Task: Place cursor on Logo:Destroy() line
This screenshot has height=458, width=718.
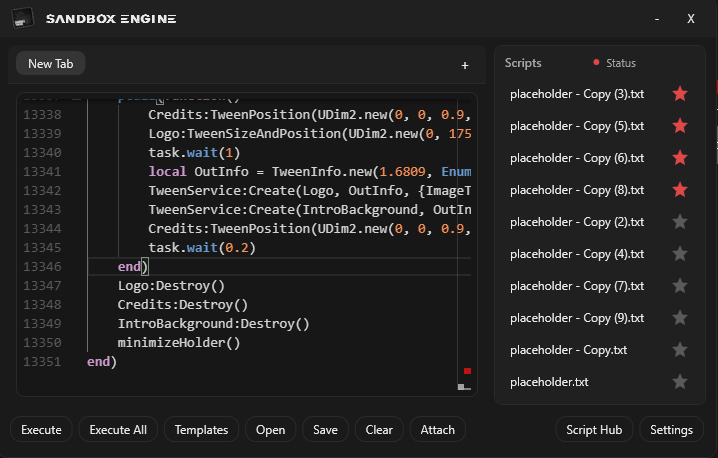Action: 171,286
